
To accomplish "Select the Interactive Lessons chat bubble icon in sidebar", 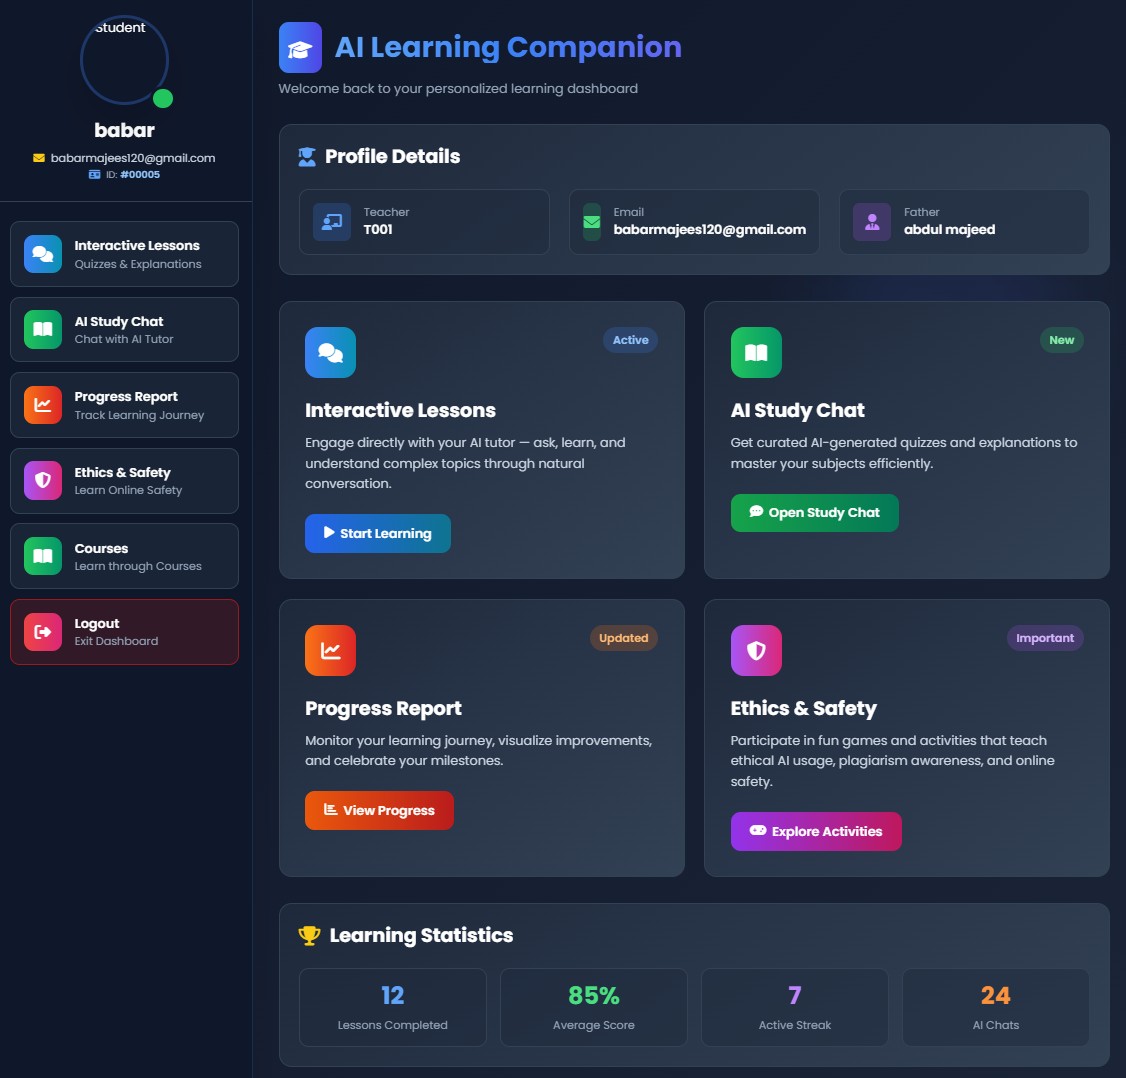I will coord(42,253).
